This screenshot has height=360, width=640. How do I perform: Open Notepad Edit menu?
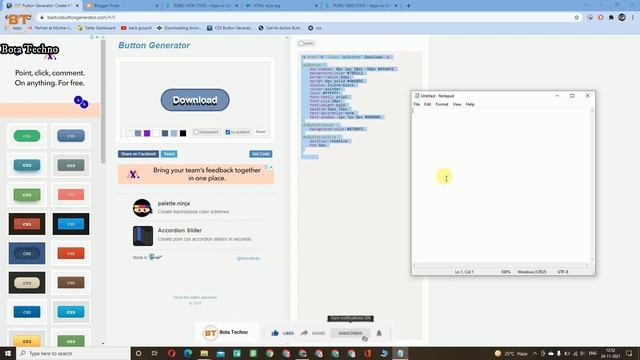[427, 104]
